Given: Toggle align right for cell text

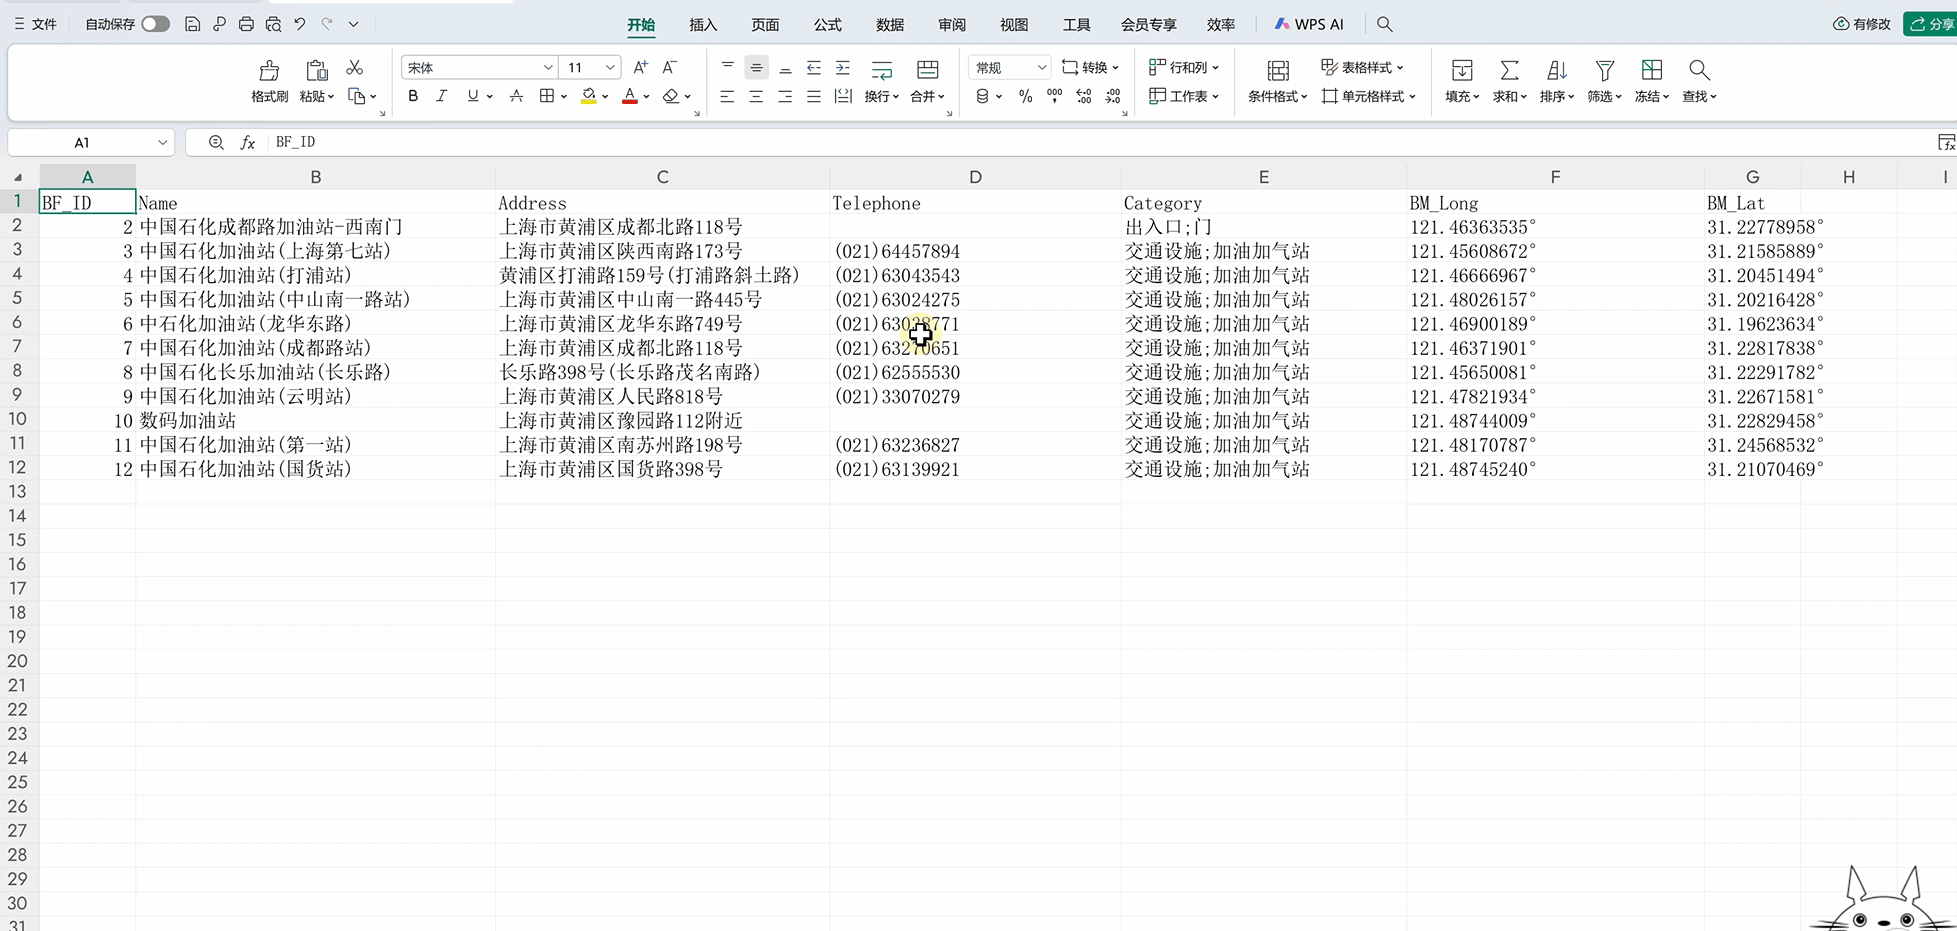Looking at the screenshot, I should tap(785, 96).
